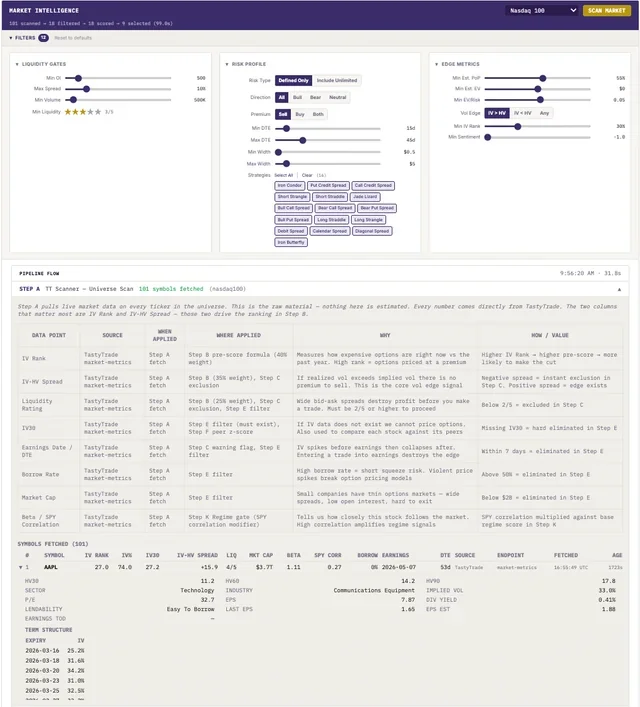
Task: Set Premium to Both
Action: point(318,114)
